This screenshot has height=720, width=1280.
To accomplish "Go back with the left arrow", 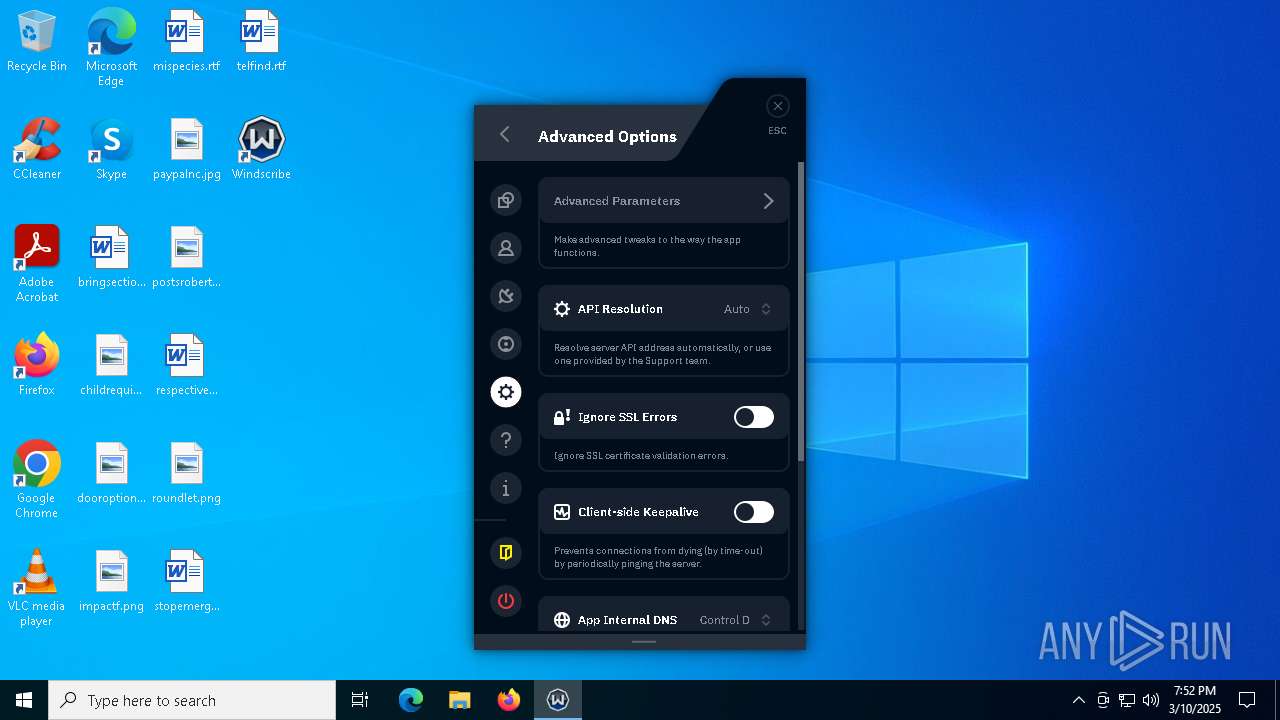I will click(505, 134).
